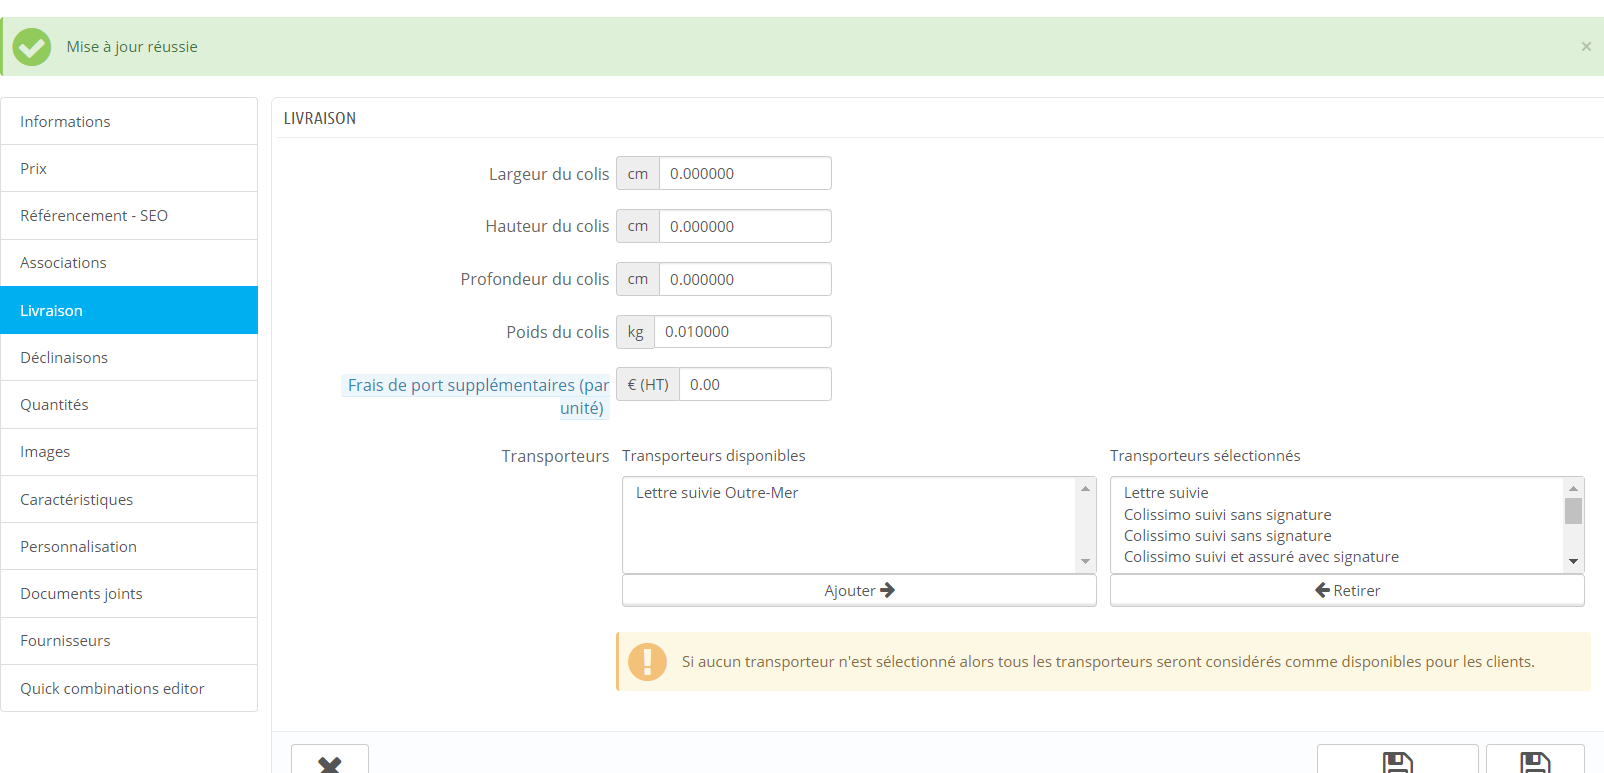The width and height of the screenshot is (1604, 773).
Task: Open the Images tab
Action: (x=129, y=452)
